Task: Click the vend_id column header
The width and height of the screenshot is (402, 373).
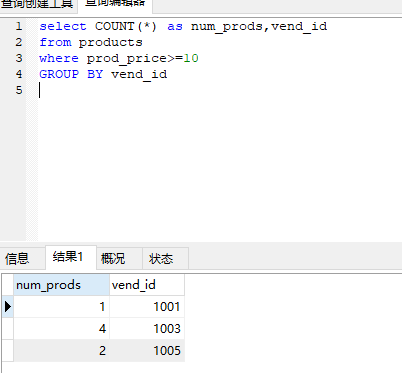Action: [147, 285]
